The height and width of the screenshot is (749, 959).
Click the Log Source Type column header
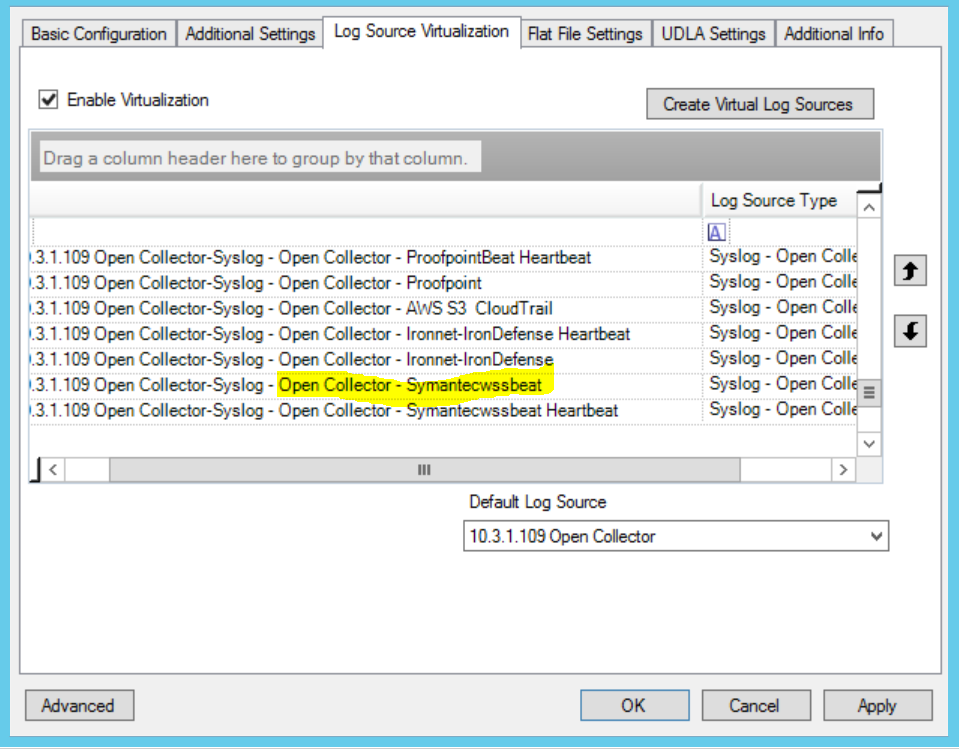coord(774,200)
